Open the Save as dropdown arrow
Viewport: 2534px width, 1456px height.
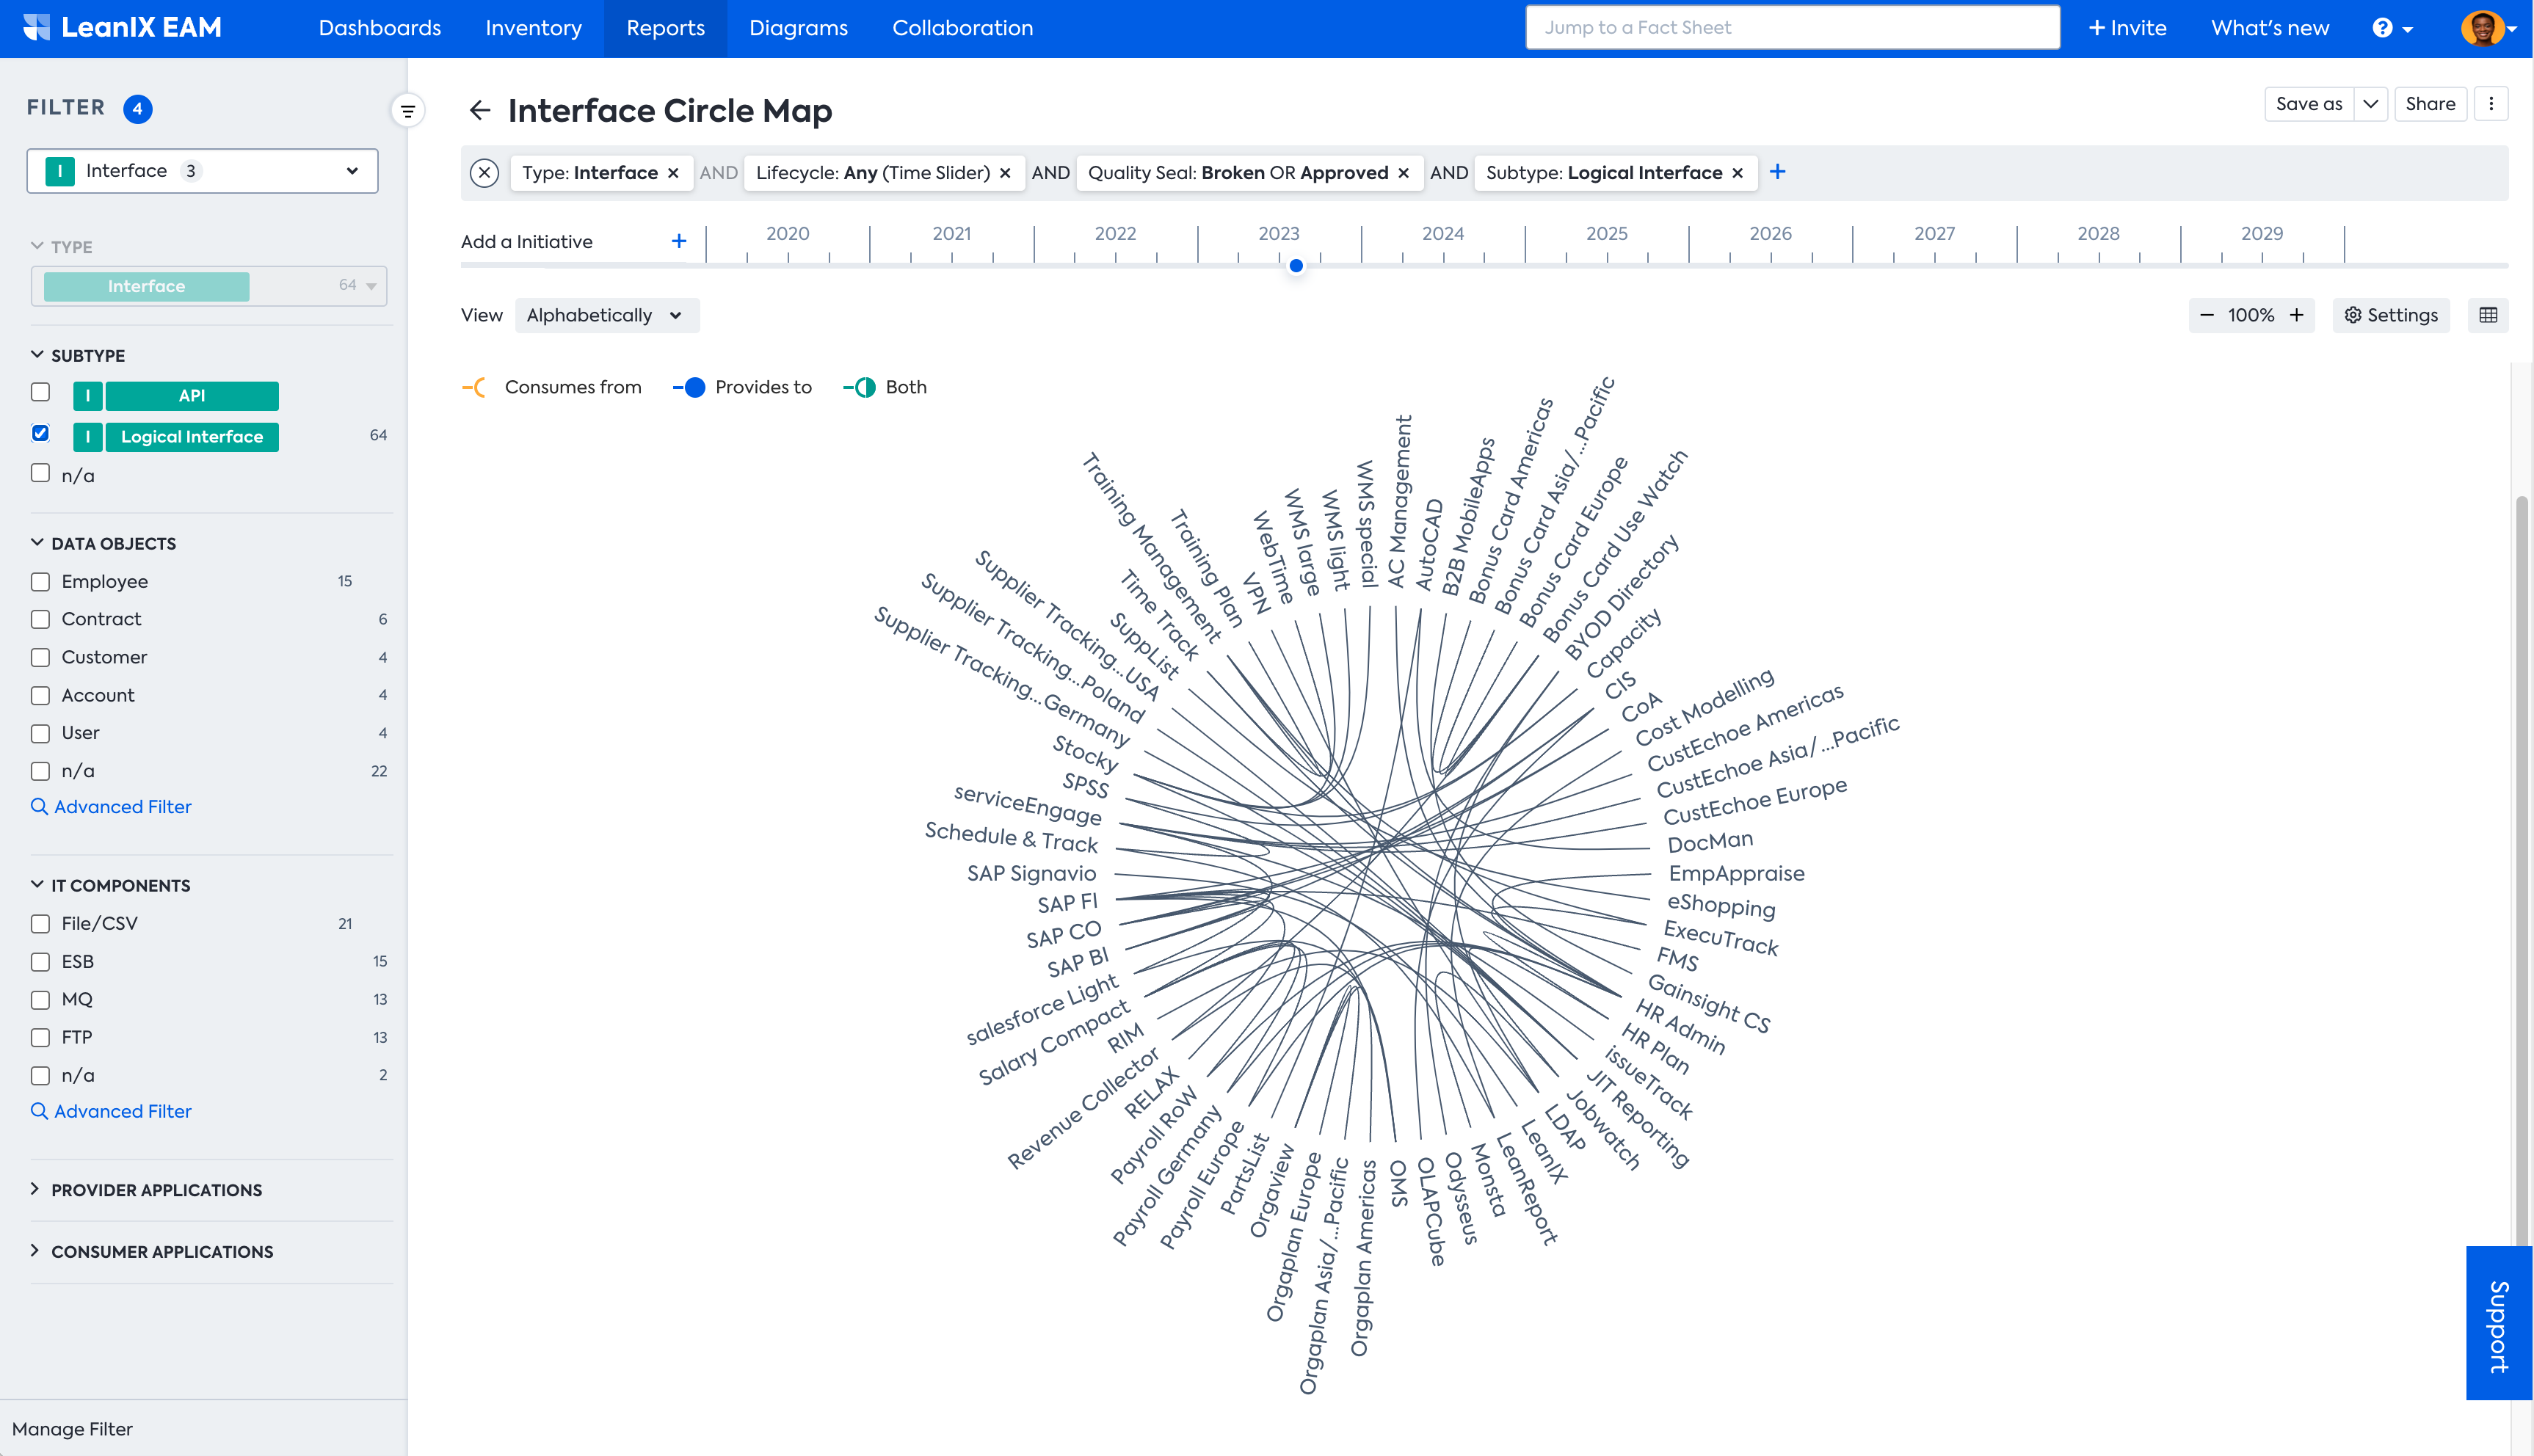[x=2370, y=104]
